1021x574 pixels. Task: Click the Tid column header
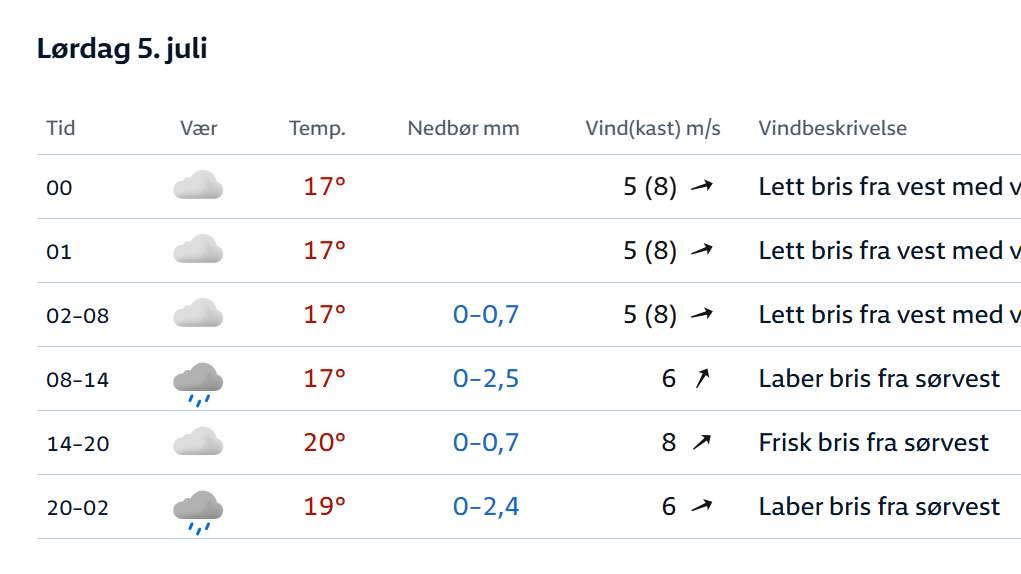tap(61, 128)
